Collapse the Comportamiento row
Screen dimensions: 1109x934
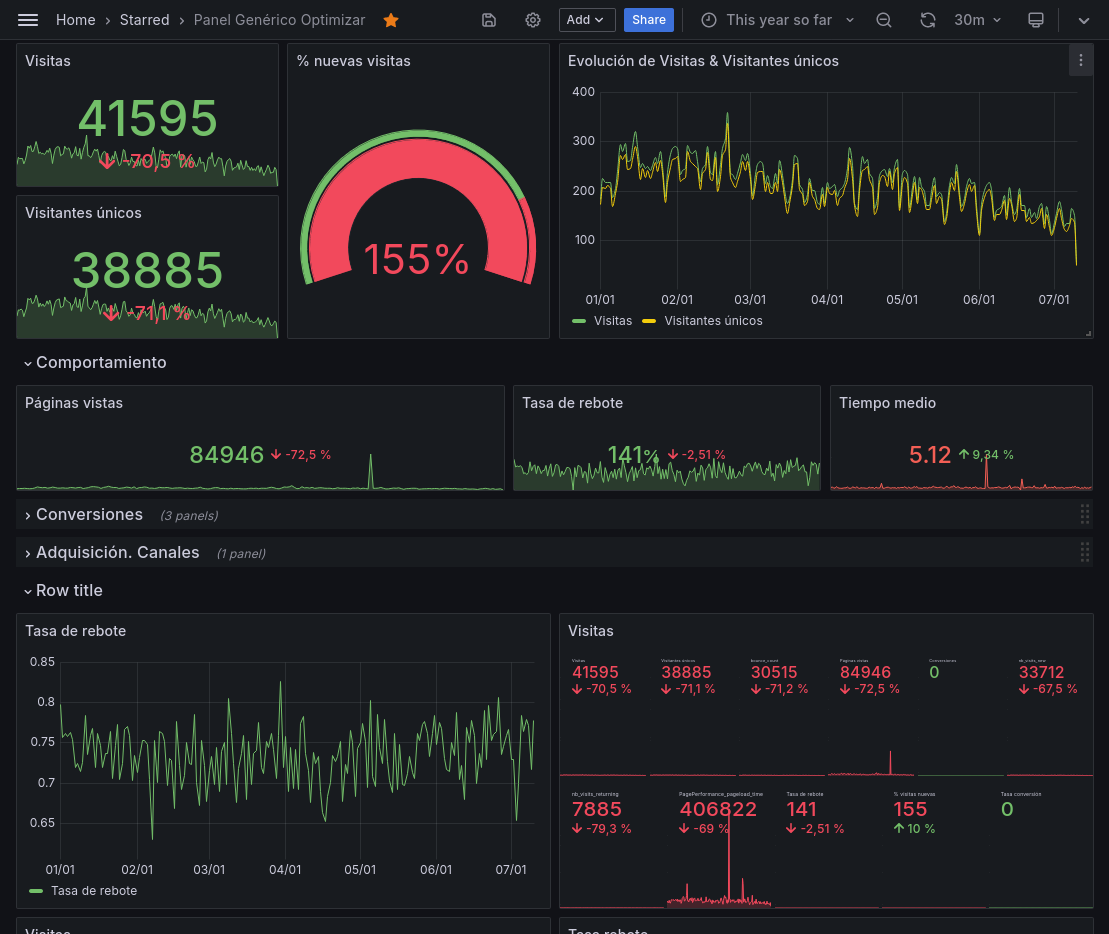point(100,363)
